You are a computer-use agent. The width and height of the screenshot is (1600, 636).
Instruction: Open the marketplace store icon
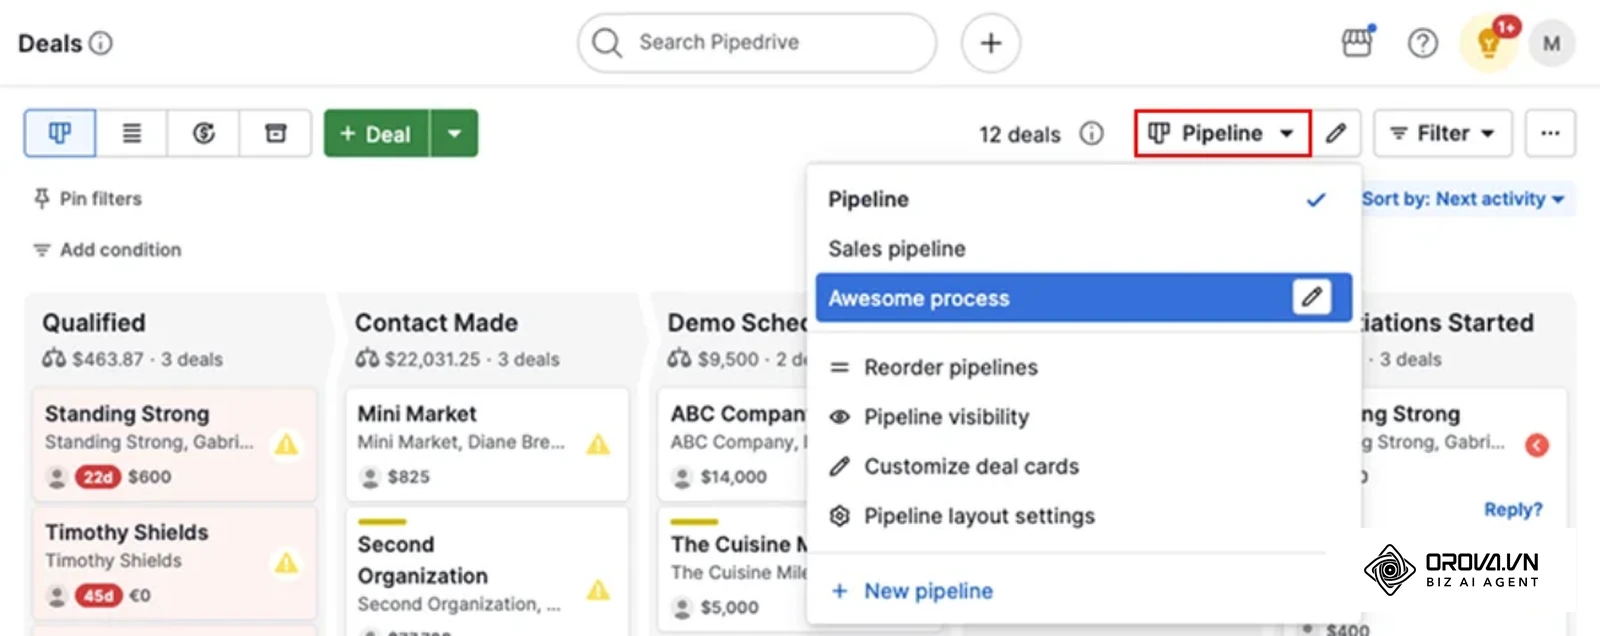coord(1357,43)
